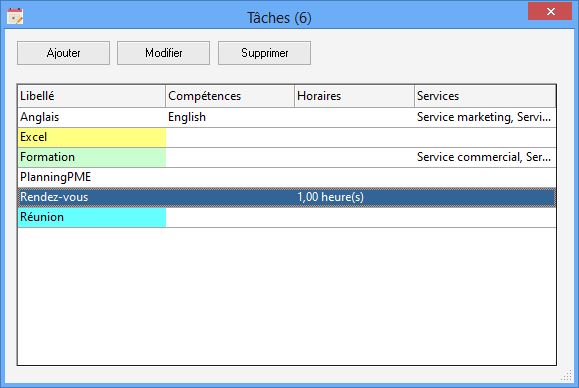
Task: Click the Ajouter button
Action: point(63,53)
